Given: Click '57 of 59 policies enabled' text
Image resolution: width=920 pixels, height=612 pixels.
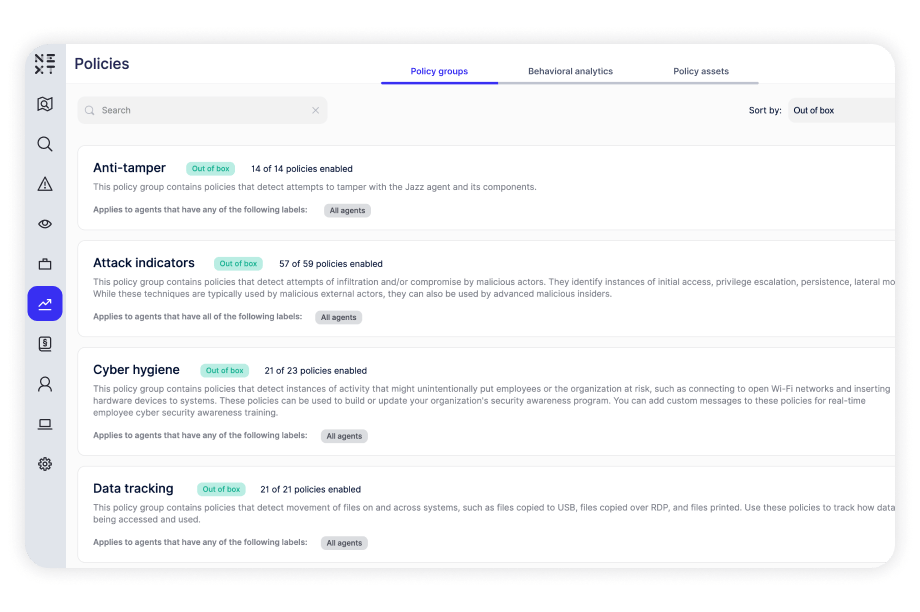Looking at the screenshot, I should tap(330, 263).
